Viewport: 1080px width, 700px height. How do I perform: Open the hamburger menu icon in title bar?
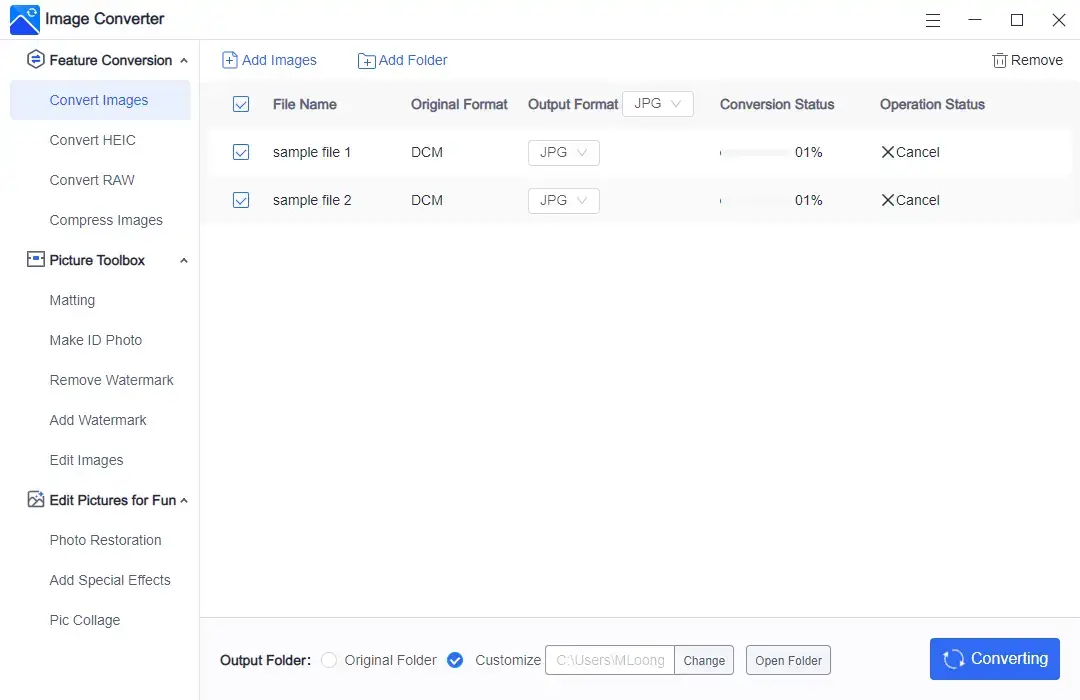tap(933, 20)
